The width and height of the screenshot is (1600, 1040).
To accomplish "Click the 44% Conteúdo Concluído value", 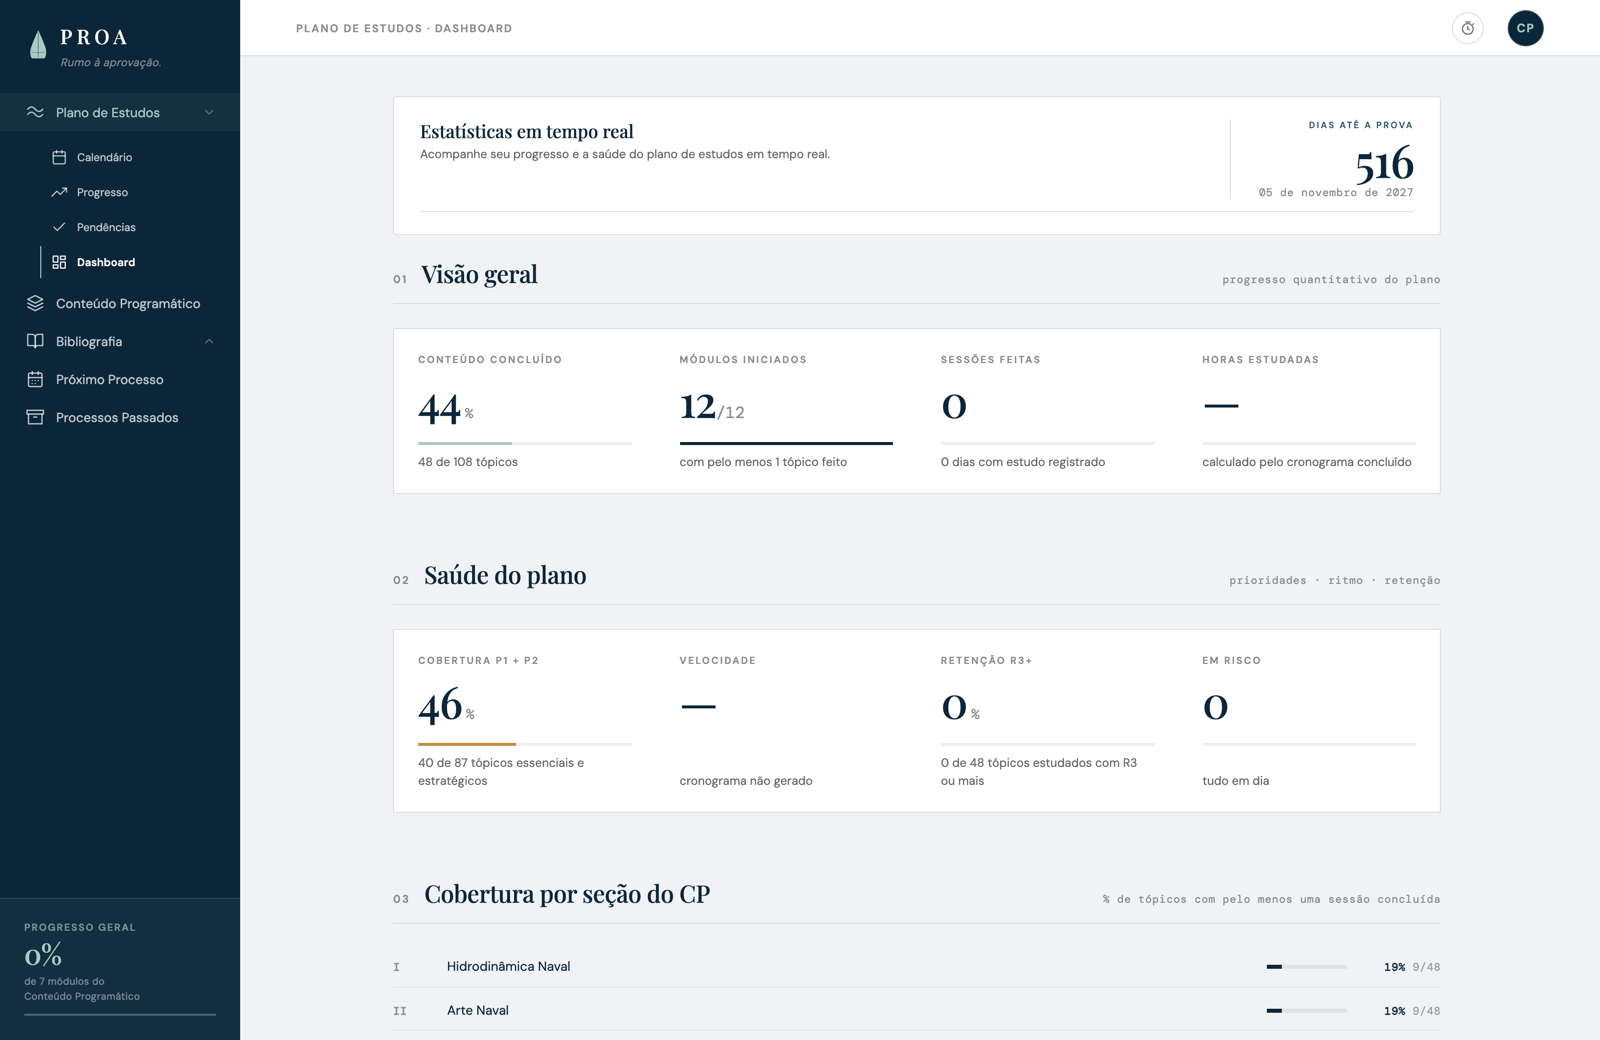I will 446,408.
